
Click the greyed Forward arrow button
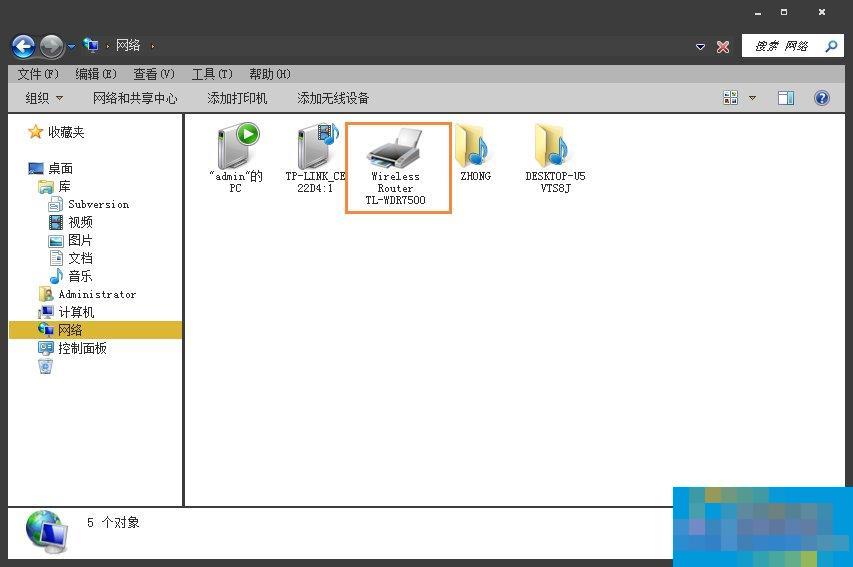click(x=52, y=47)
